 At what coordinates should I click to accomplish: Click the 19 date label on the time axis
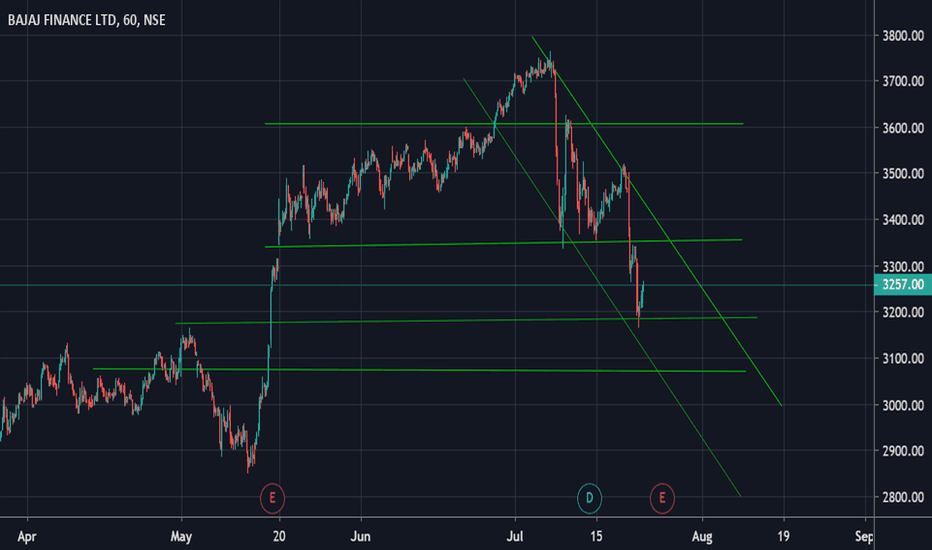point(783,536)
